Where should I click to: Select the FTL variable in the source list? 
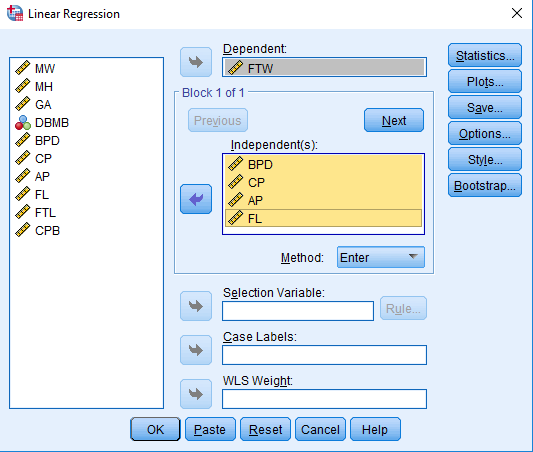point(35,213)
